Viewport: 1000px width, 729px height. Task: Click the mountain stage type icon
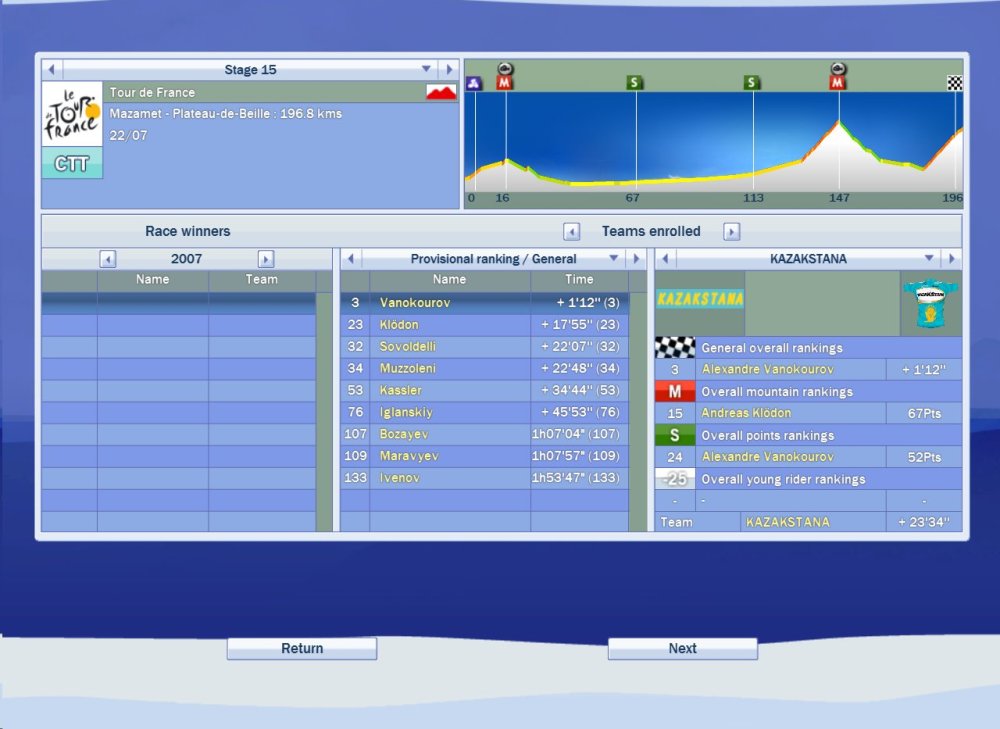(x=441, y=92)
